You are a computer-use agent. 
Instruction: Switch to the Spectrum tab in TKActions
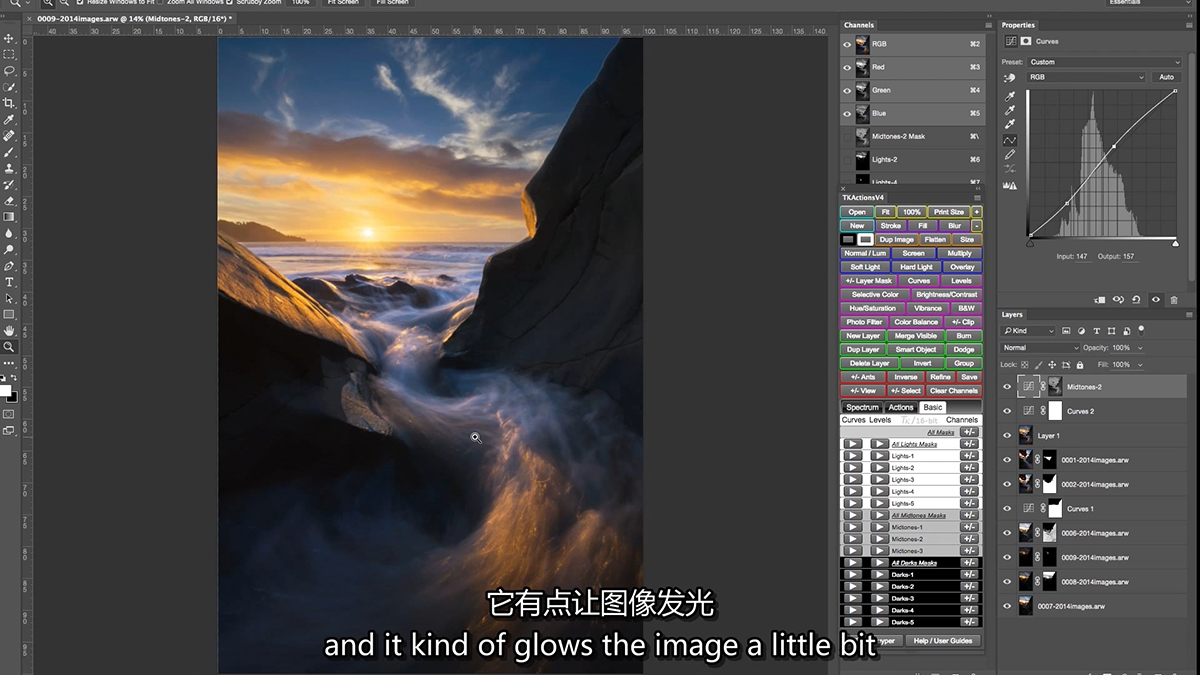coord(861,408)
